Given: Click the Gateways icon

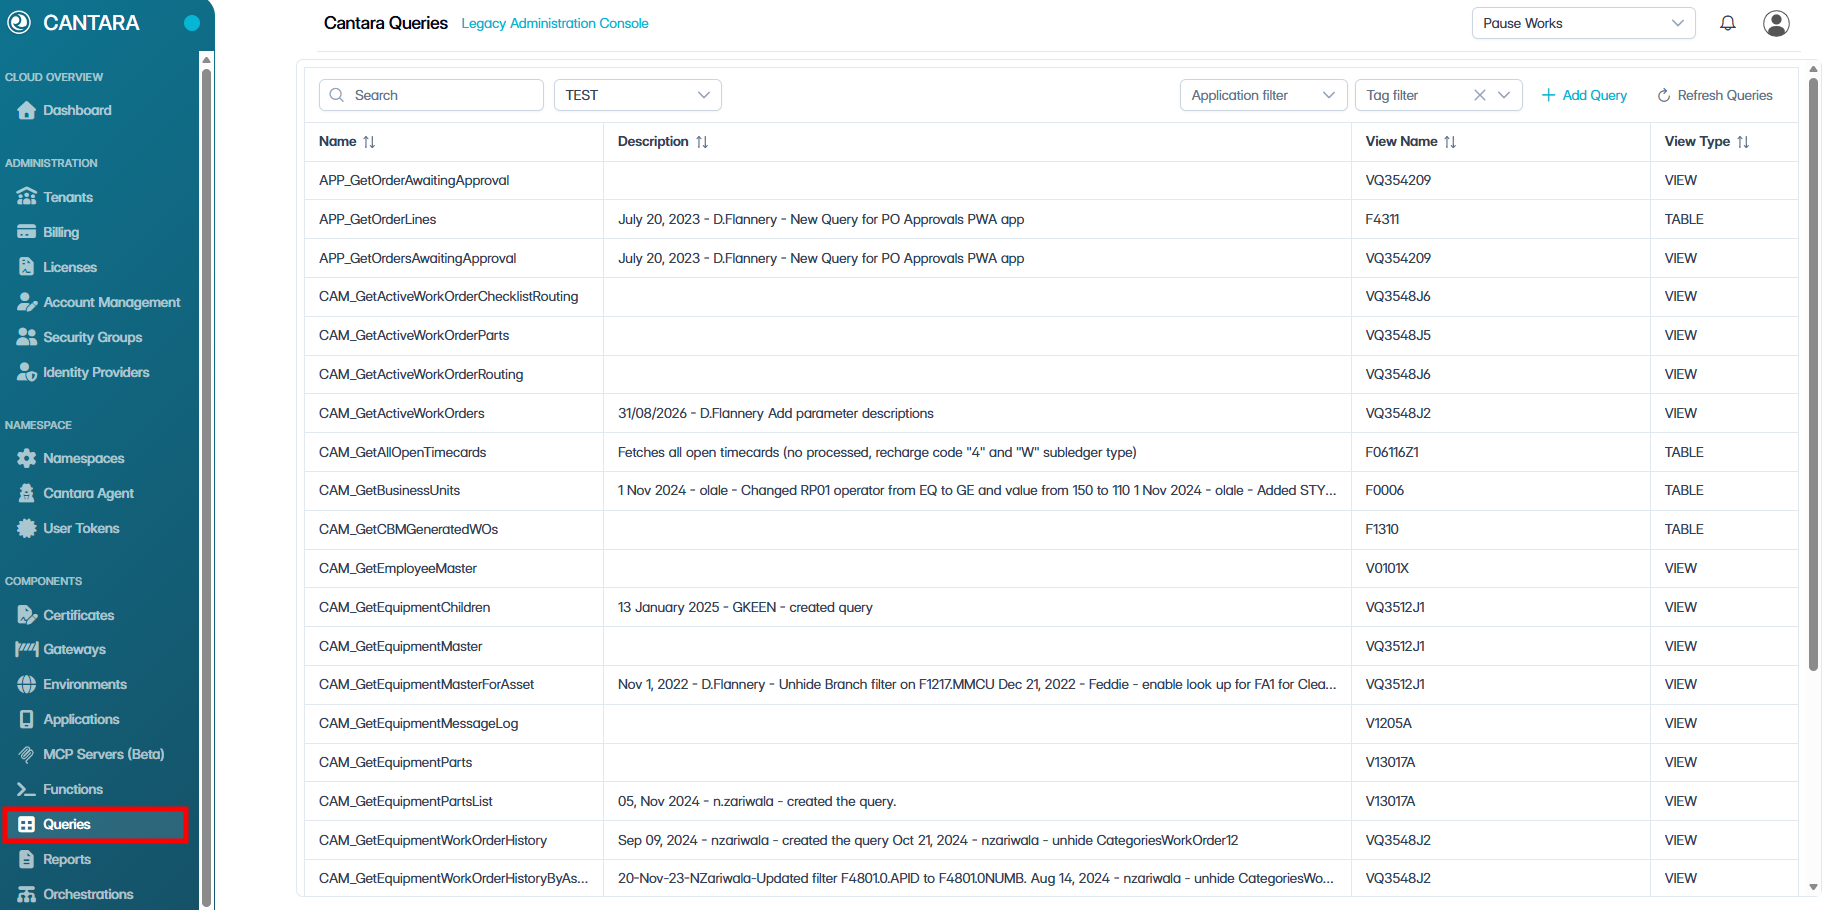Looking at the screenshot, I should (27, 649).
